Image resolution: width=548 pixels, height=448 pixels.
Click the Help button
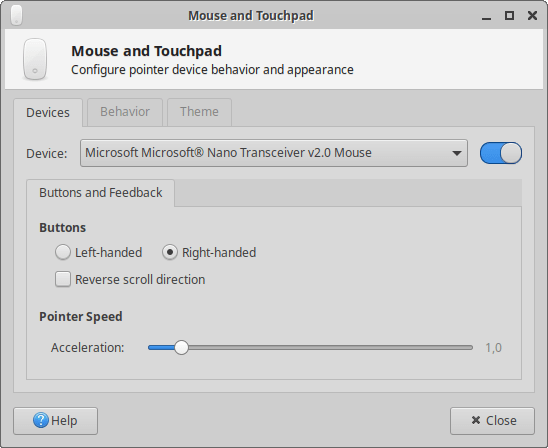point(56,421)
